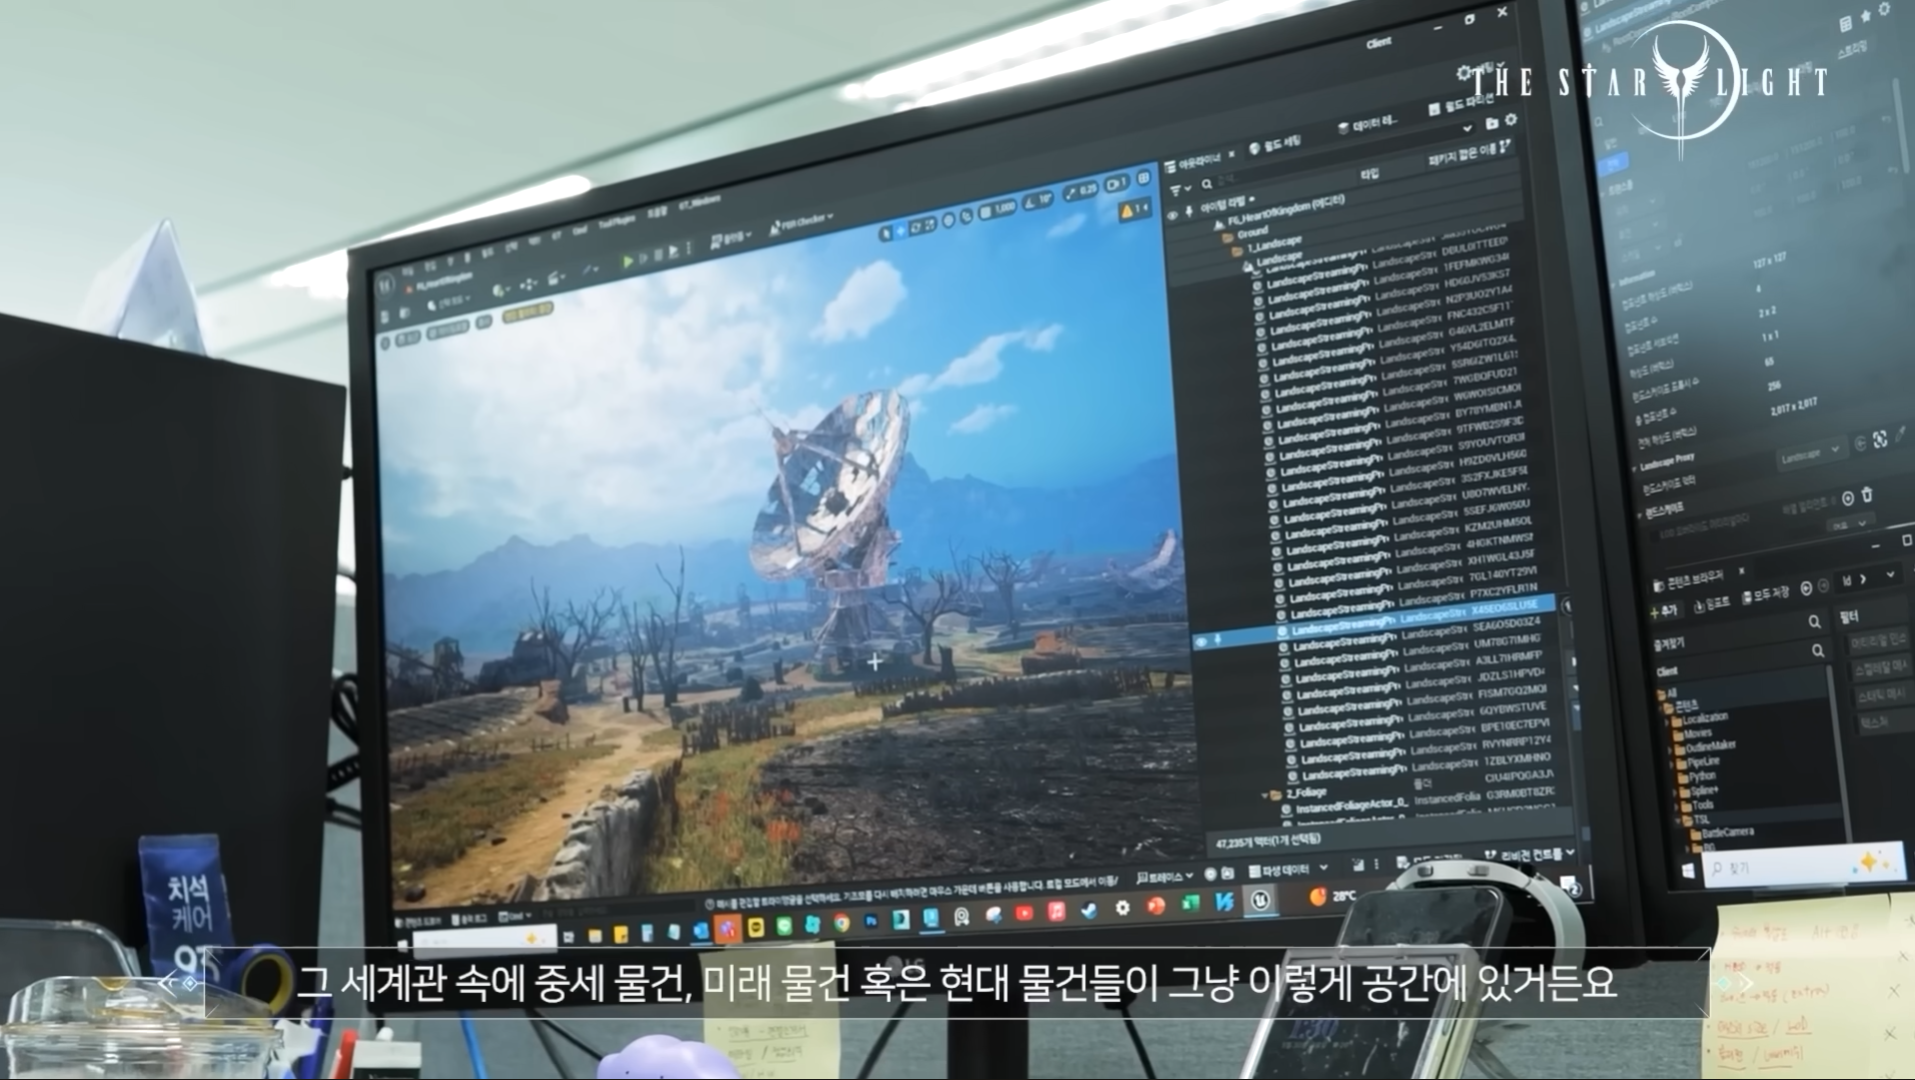The image size is (1915, 1080).
Task: Open Photoshop from the taskbar
Action: click(871, 921)
